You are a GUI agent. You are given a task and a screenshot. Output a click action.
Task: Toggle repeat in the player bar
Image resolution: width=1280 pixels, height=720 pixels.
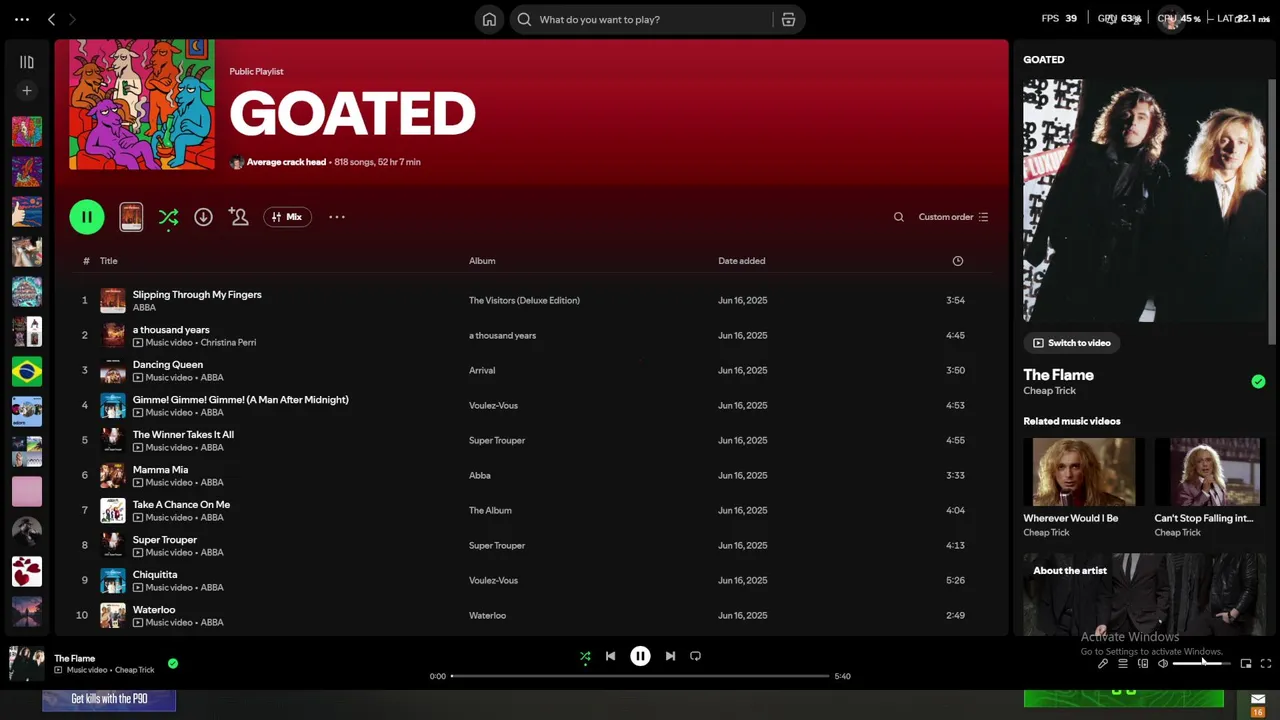[695, 656]
